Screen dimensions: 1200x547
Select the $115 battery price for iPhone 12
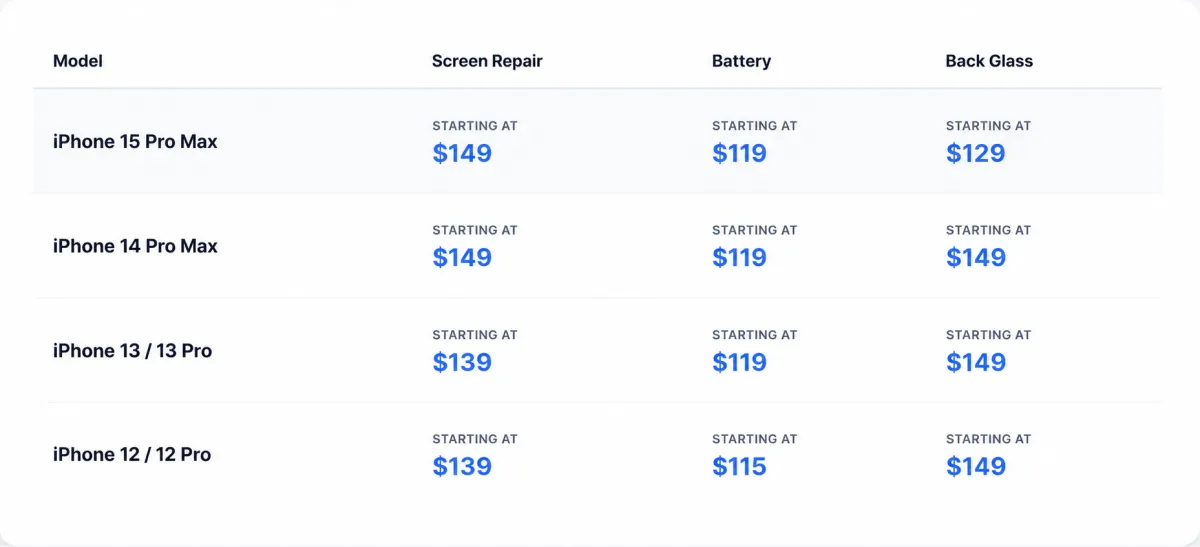pos(739,466)
